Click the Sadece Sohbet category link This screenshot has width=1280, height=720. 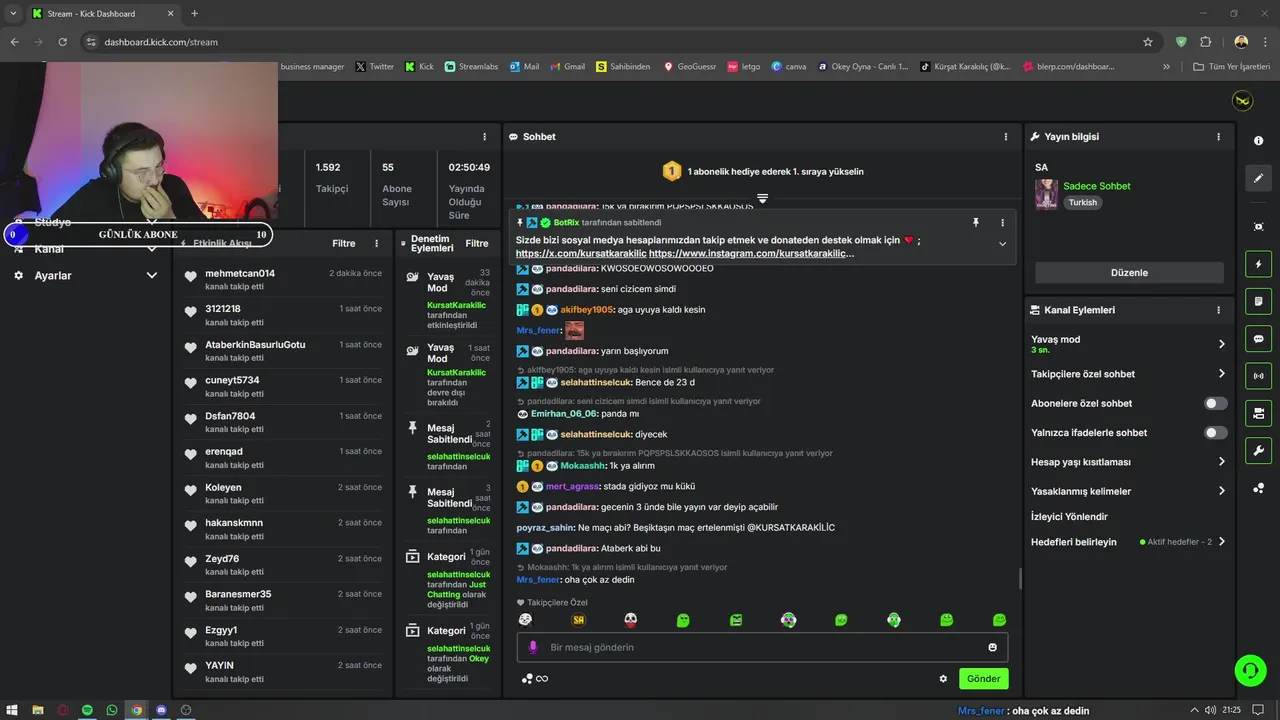pyautogui.click(x=1097, y=186)
